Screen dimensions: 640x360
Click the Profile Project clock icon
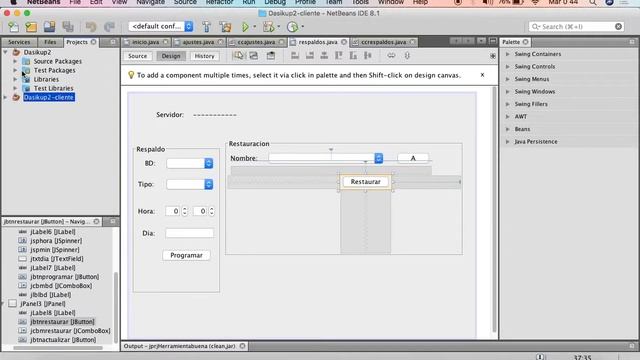[x=292, y=27]
